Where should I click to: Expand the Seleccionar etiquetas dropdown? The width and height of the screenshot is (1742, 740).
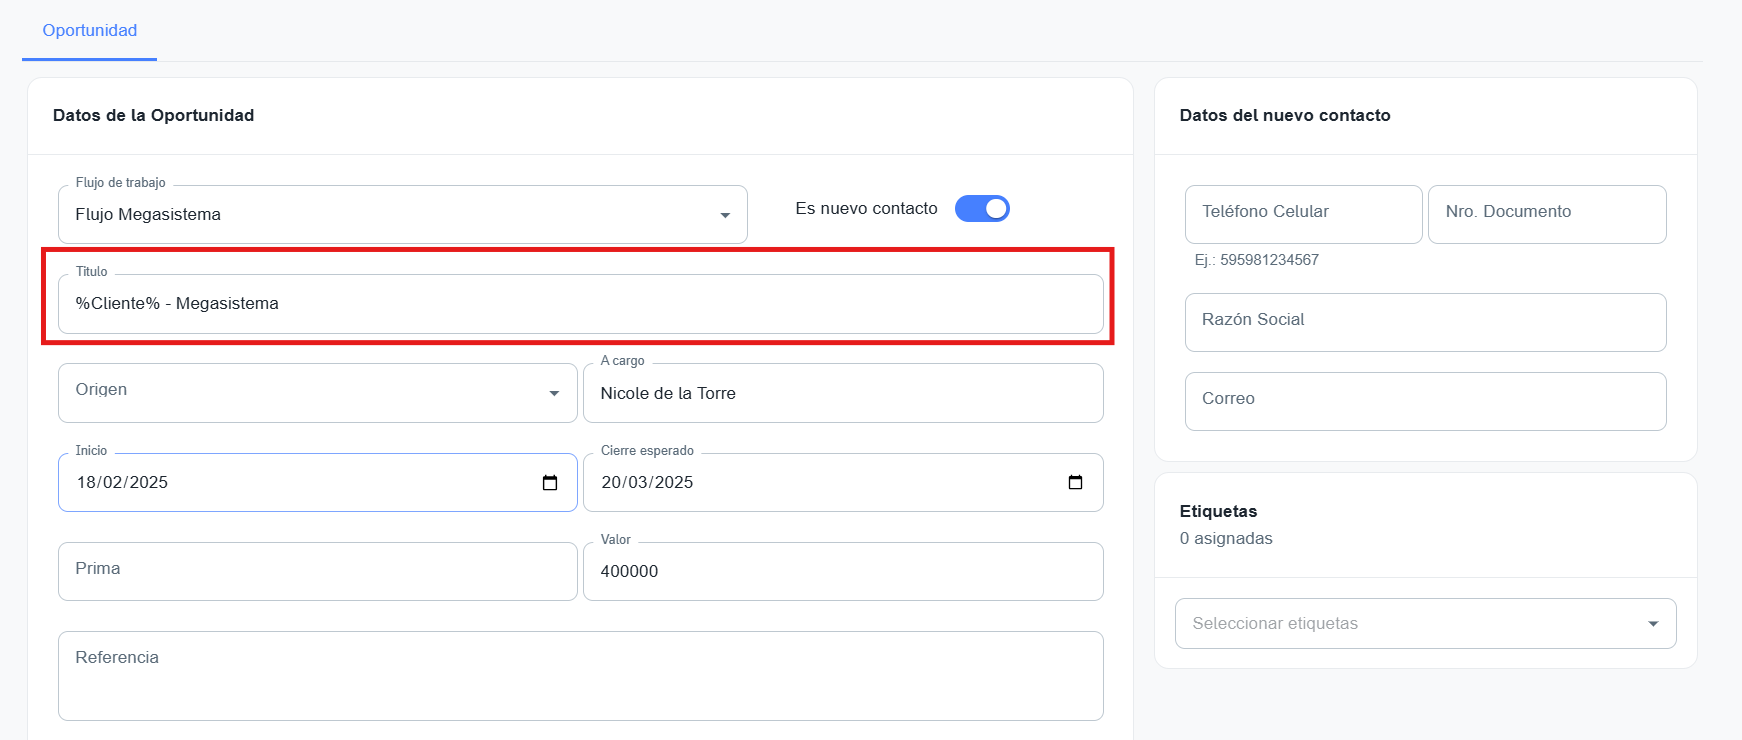click(1653, 624)
